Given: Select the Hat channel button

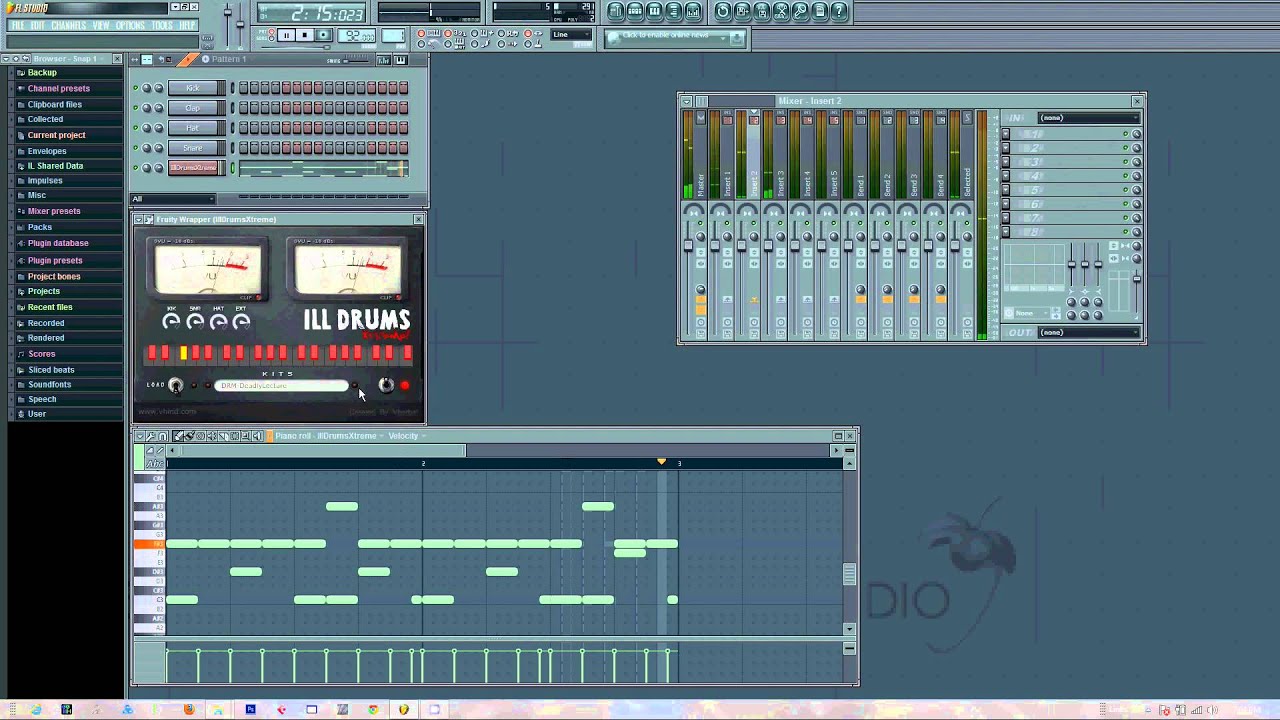Looking at the screenshot, I should [x=193, y=128].
